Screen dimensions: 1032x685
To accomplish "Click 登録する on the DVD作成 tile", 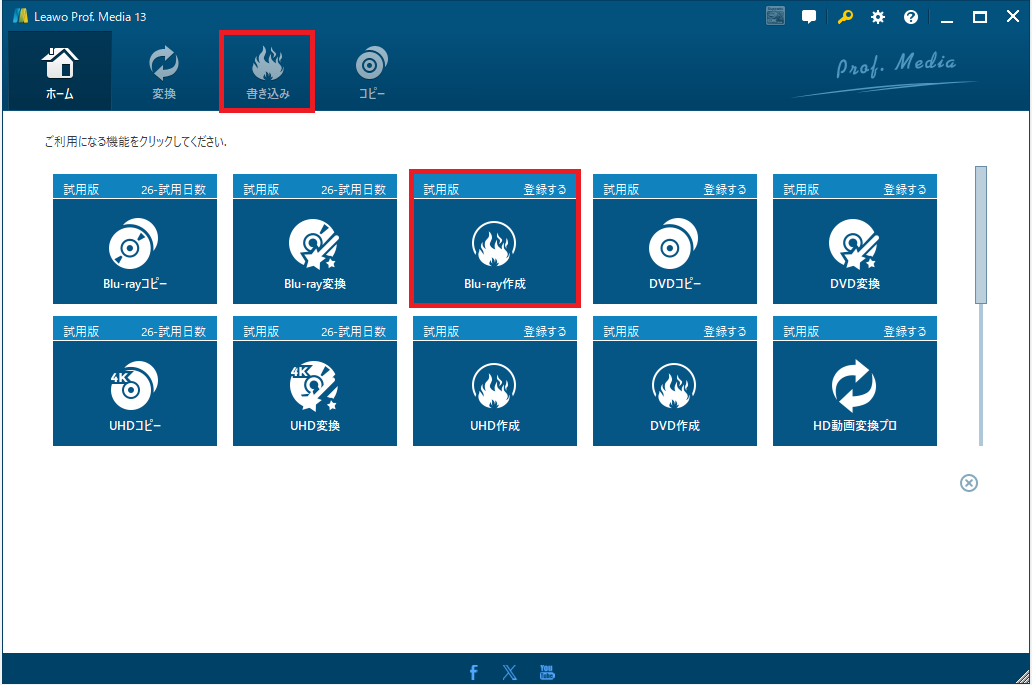I will coord(725,332).
